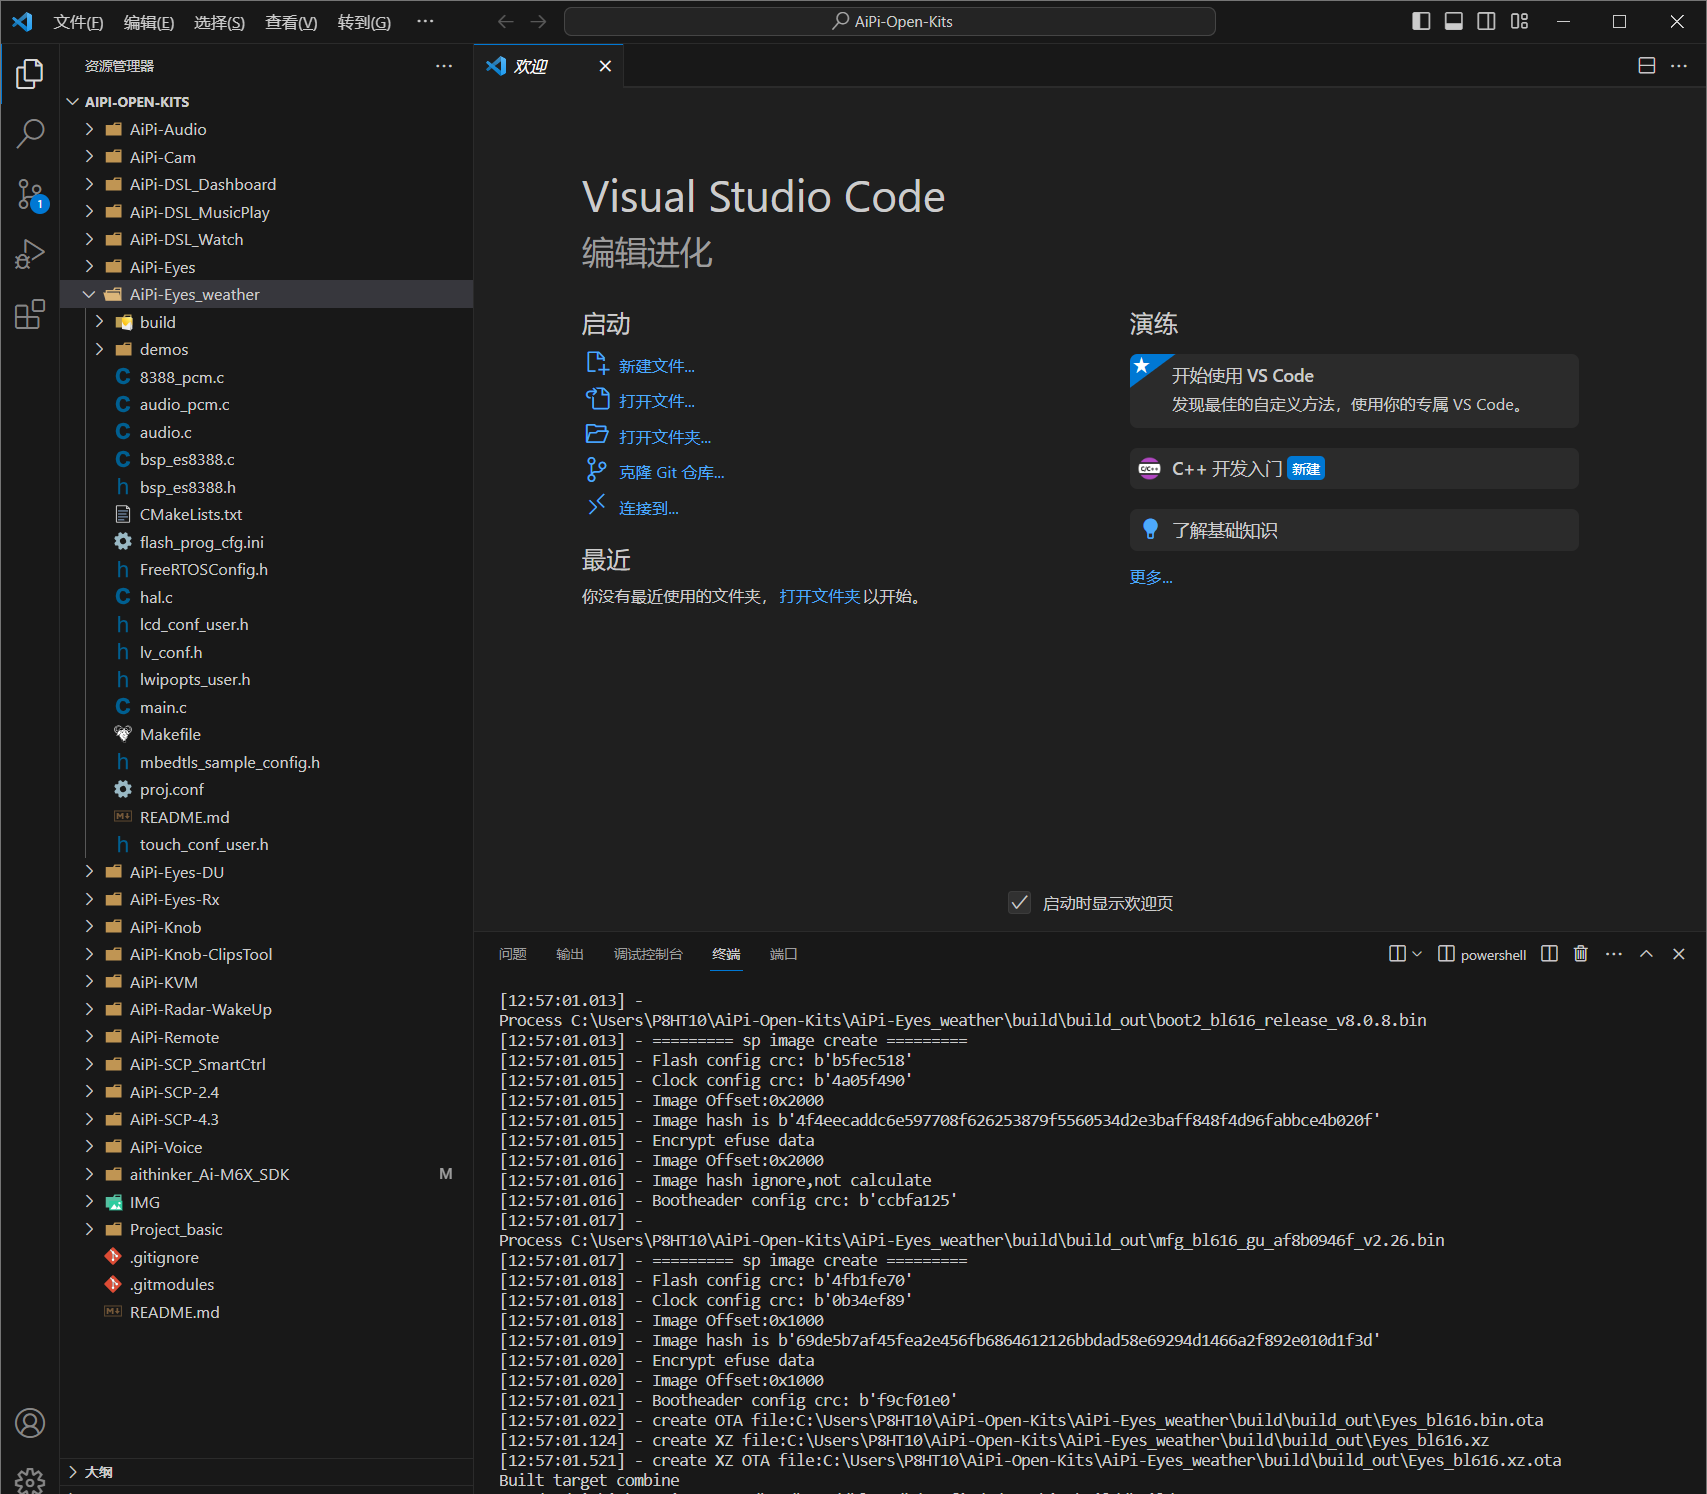The height and width of the screenshot is (1494, 1707).
Task: Open the Manage gear icon
Action: (x=30, y=1480)
